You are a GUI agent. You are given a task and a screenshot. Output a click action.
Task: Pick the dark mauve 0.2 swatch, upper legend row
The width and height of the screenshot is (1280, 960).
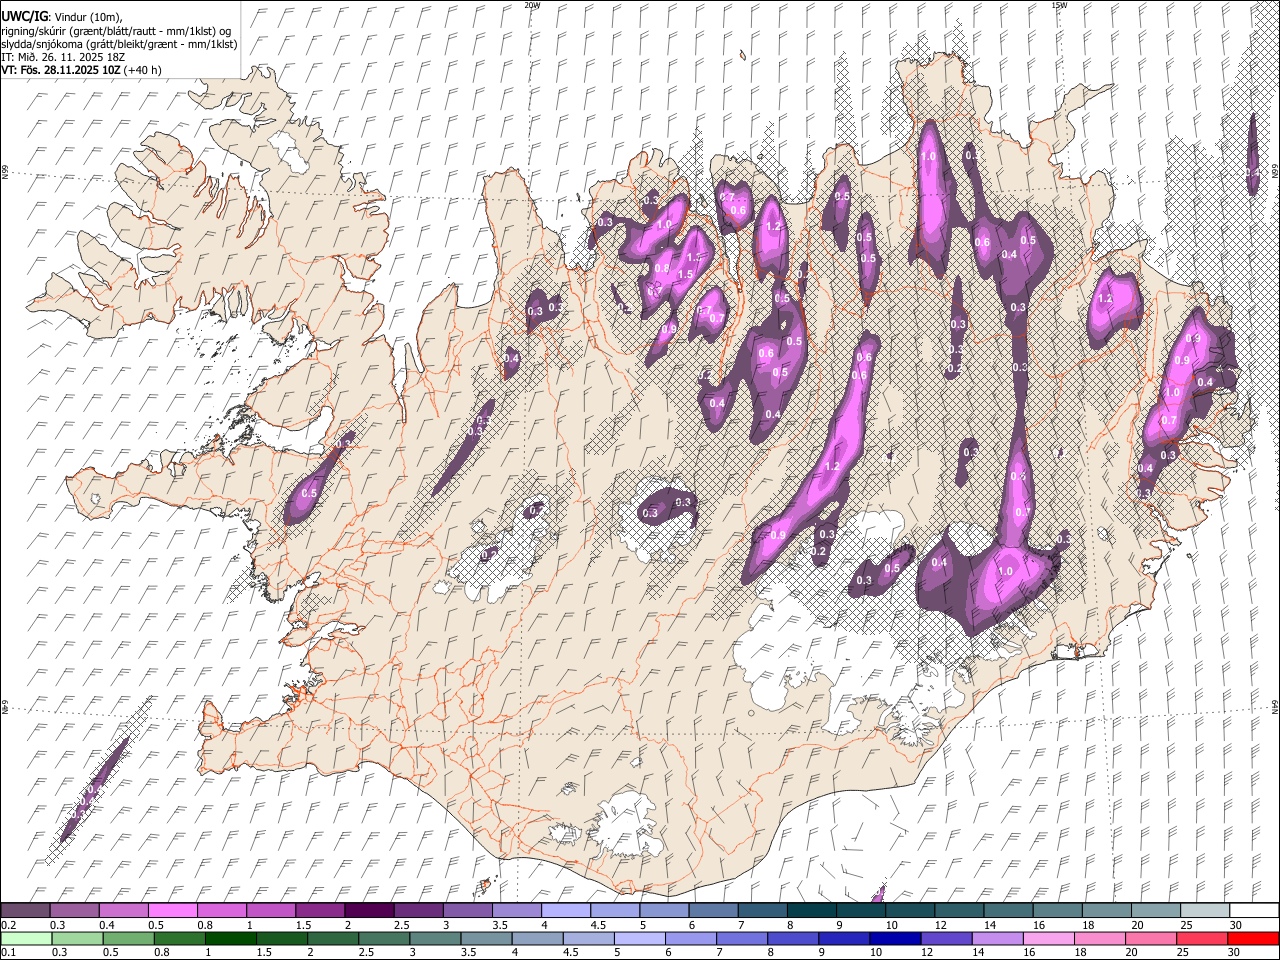coord(25,910)
